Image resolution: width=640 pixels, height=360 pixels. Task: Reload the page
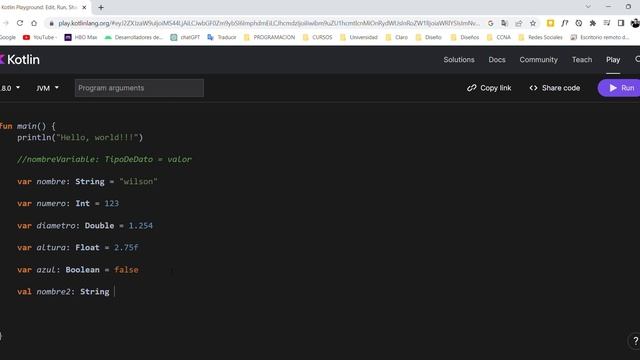(20, 23)
